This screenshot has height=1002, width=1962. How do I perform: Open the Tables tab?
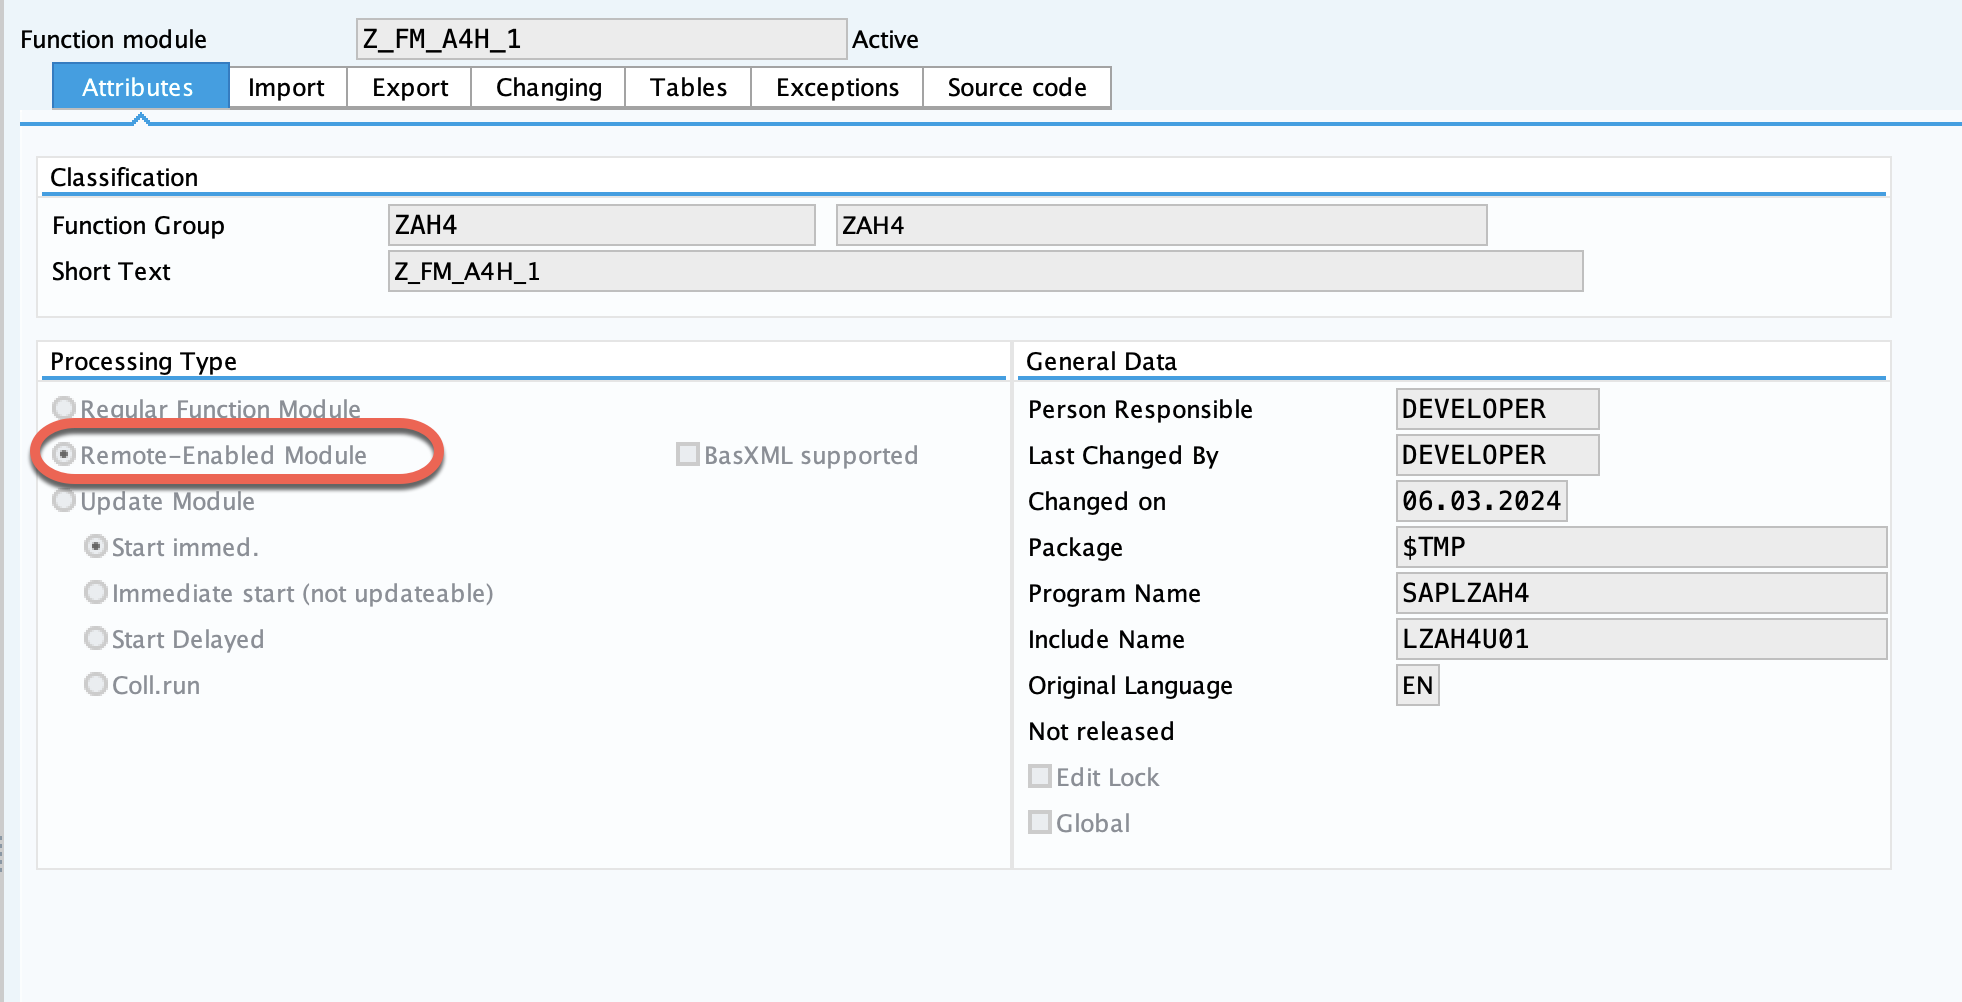coord(686,87)
